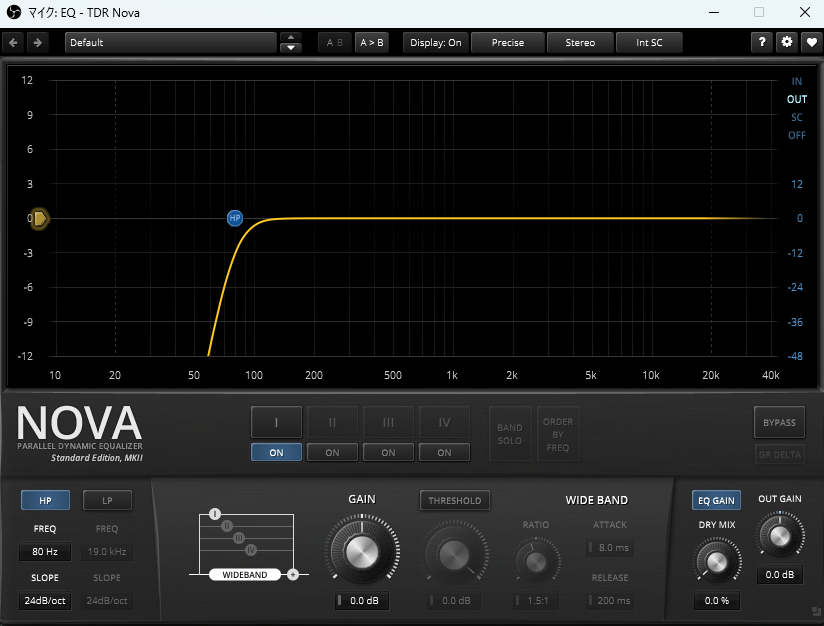Select the WIDEBAND label
This screenshot has width=824, height=626.
(x=244, y=574)
